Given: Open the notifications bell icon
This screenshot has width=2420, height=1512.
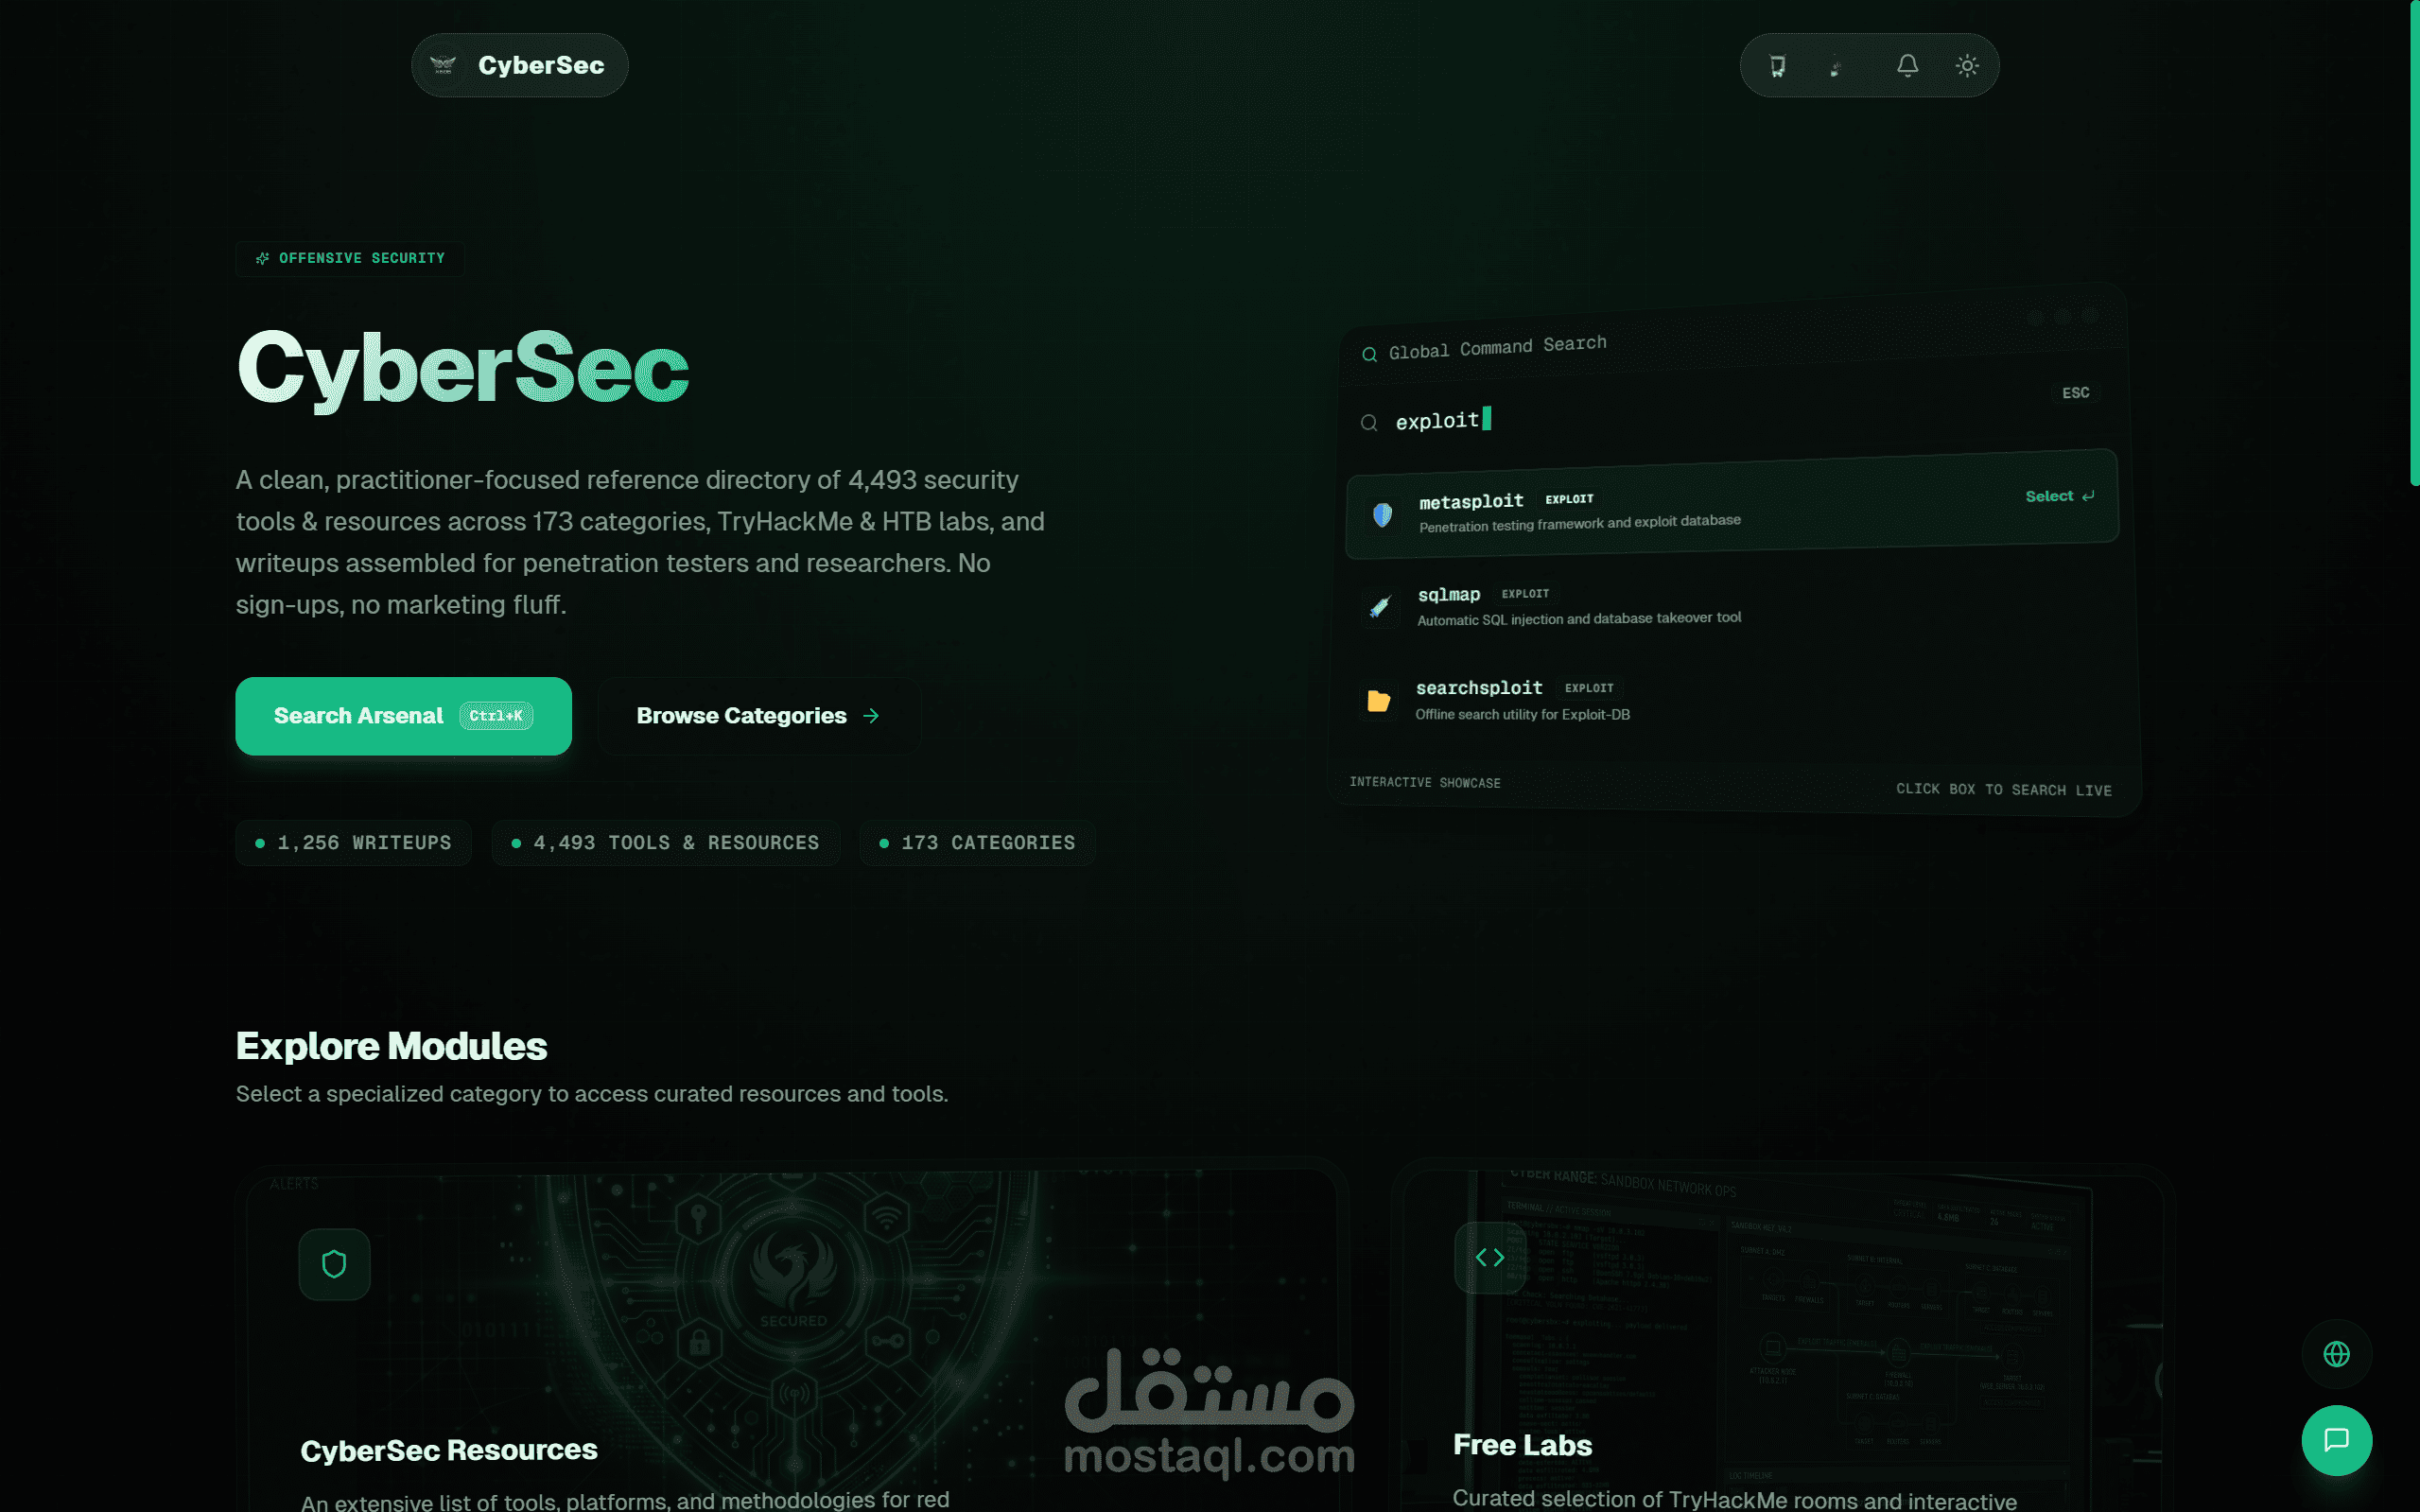Looking at the screenshot, I should pos(1907,66).
